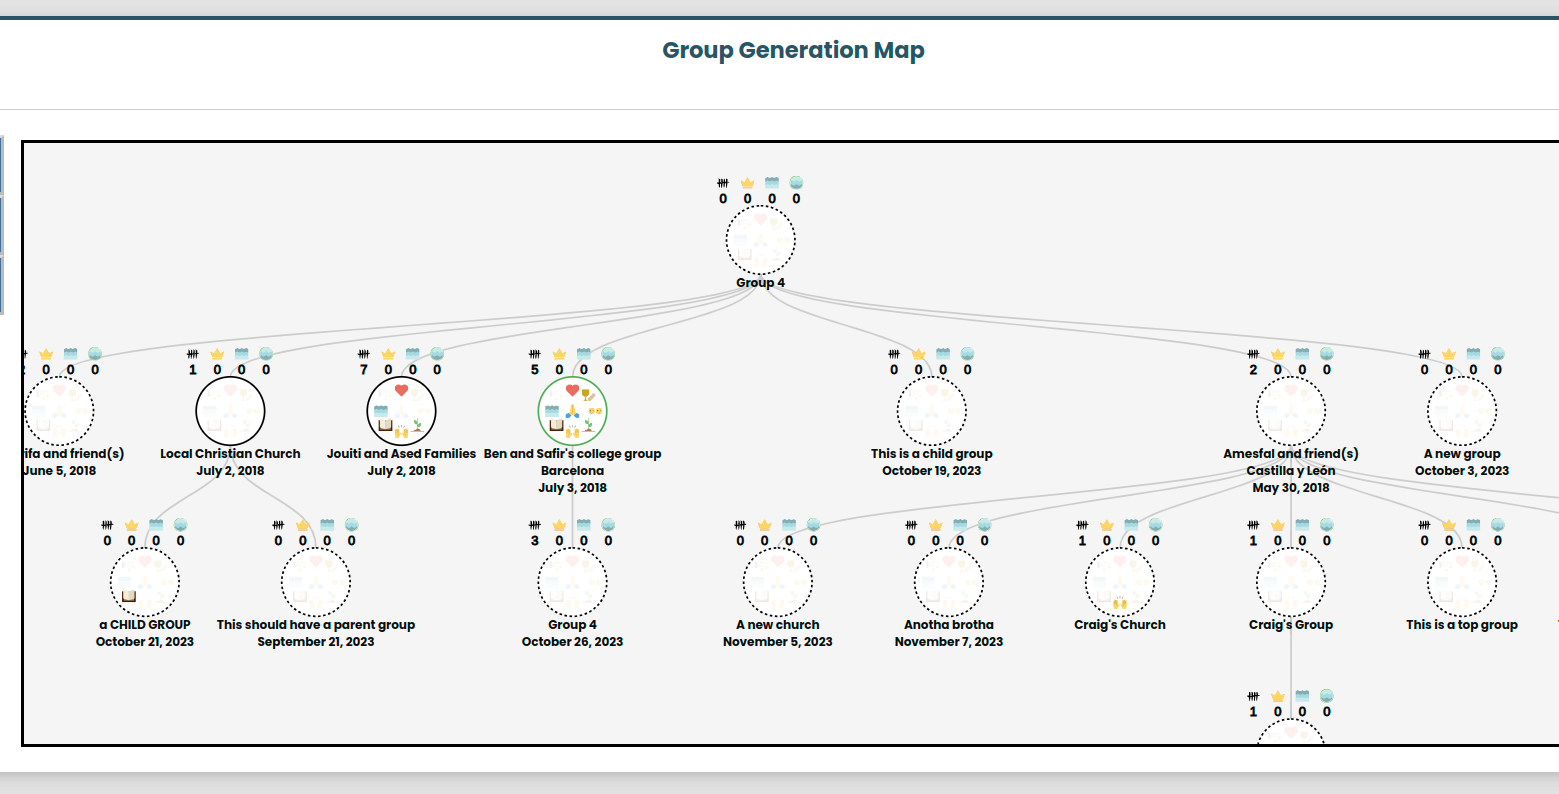This screenshot has width=1559, height=794.
Task: Click crown icon above This should have a parent group
Action: tap(302, 525)
